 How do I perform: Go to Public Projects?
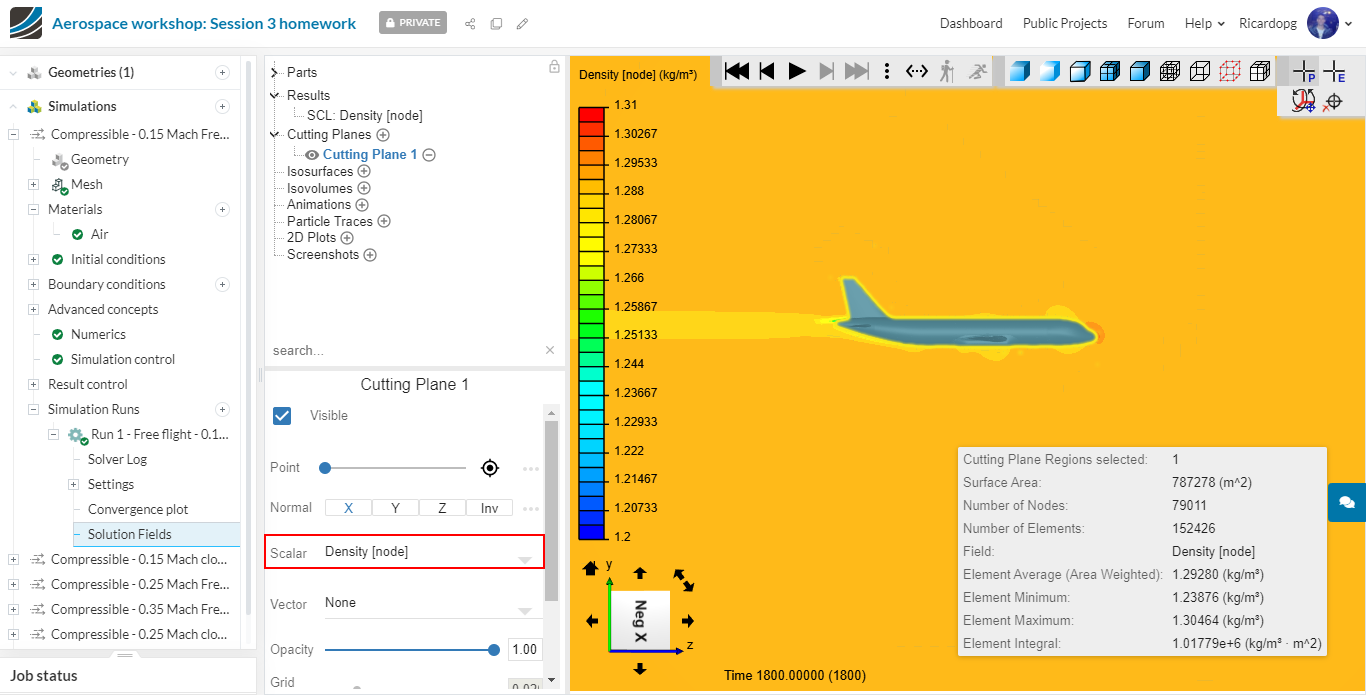(x=1064, y=23)
